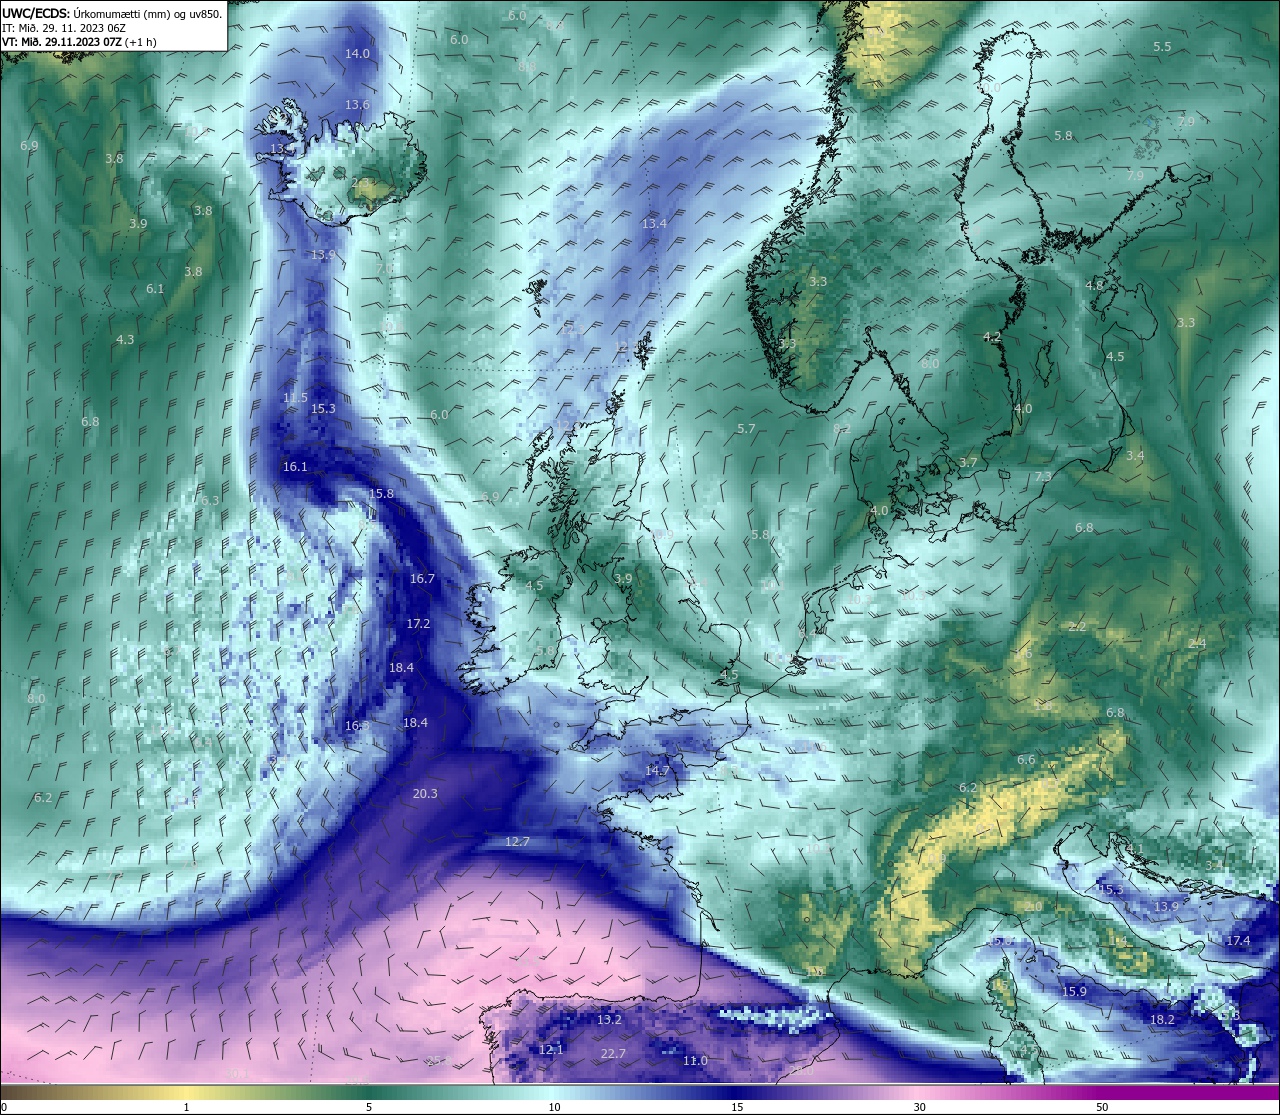Viewport: 1280px width, 1115px height.
Task: Click the 7.3 value label
Action: tap(1043, 477)
